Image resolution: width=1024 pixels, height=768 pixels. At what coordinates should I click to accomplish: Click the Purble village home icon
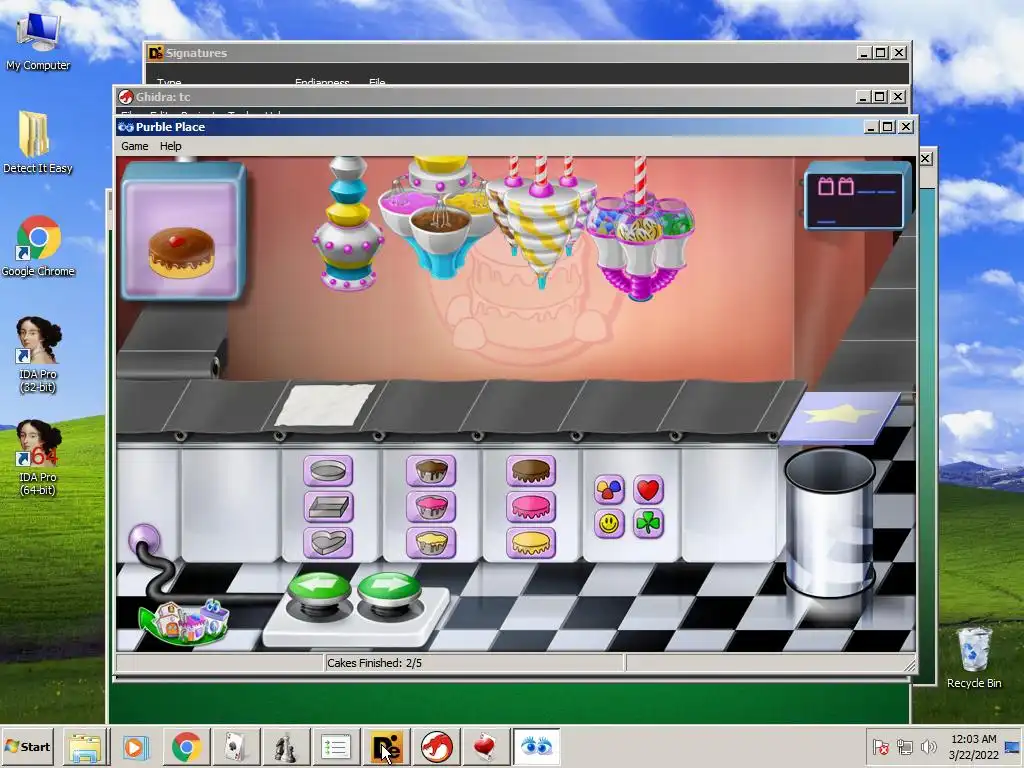(x=184, y=622)
